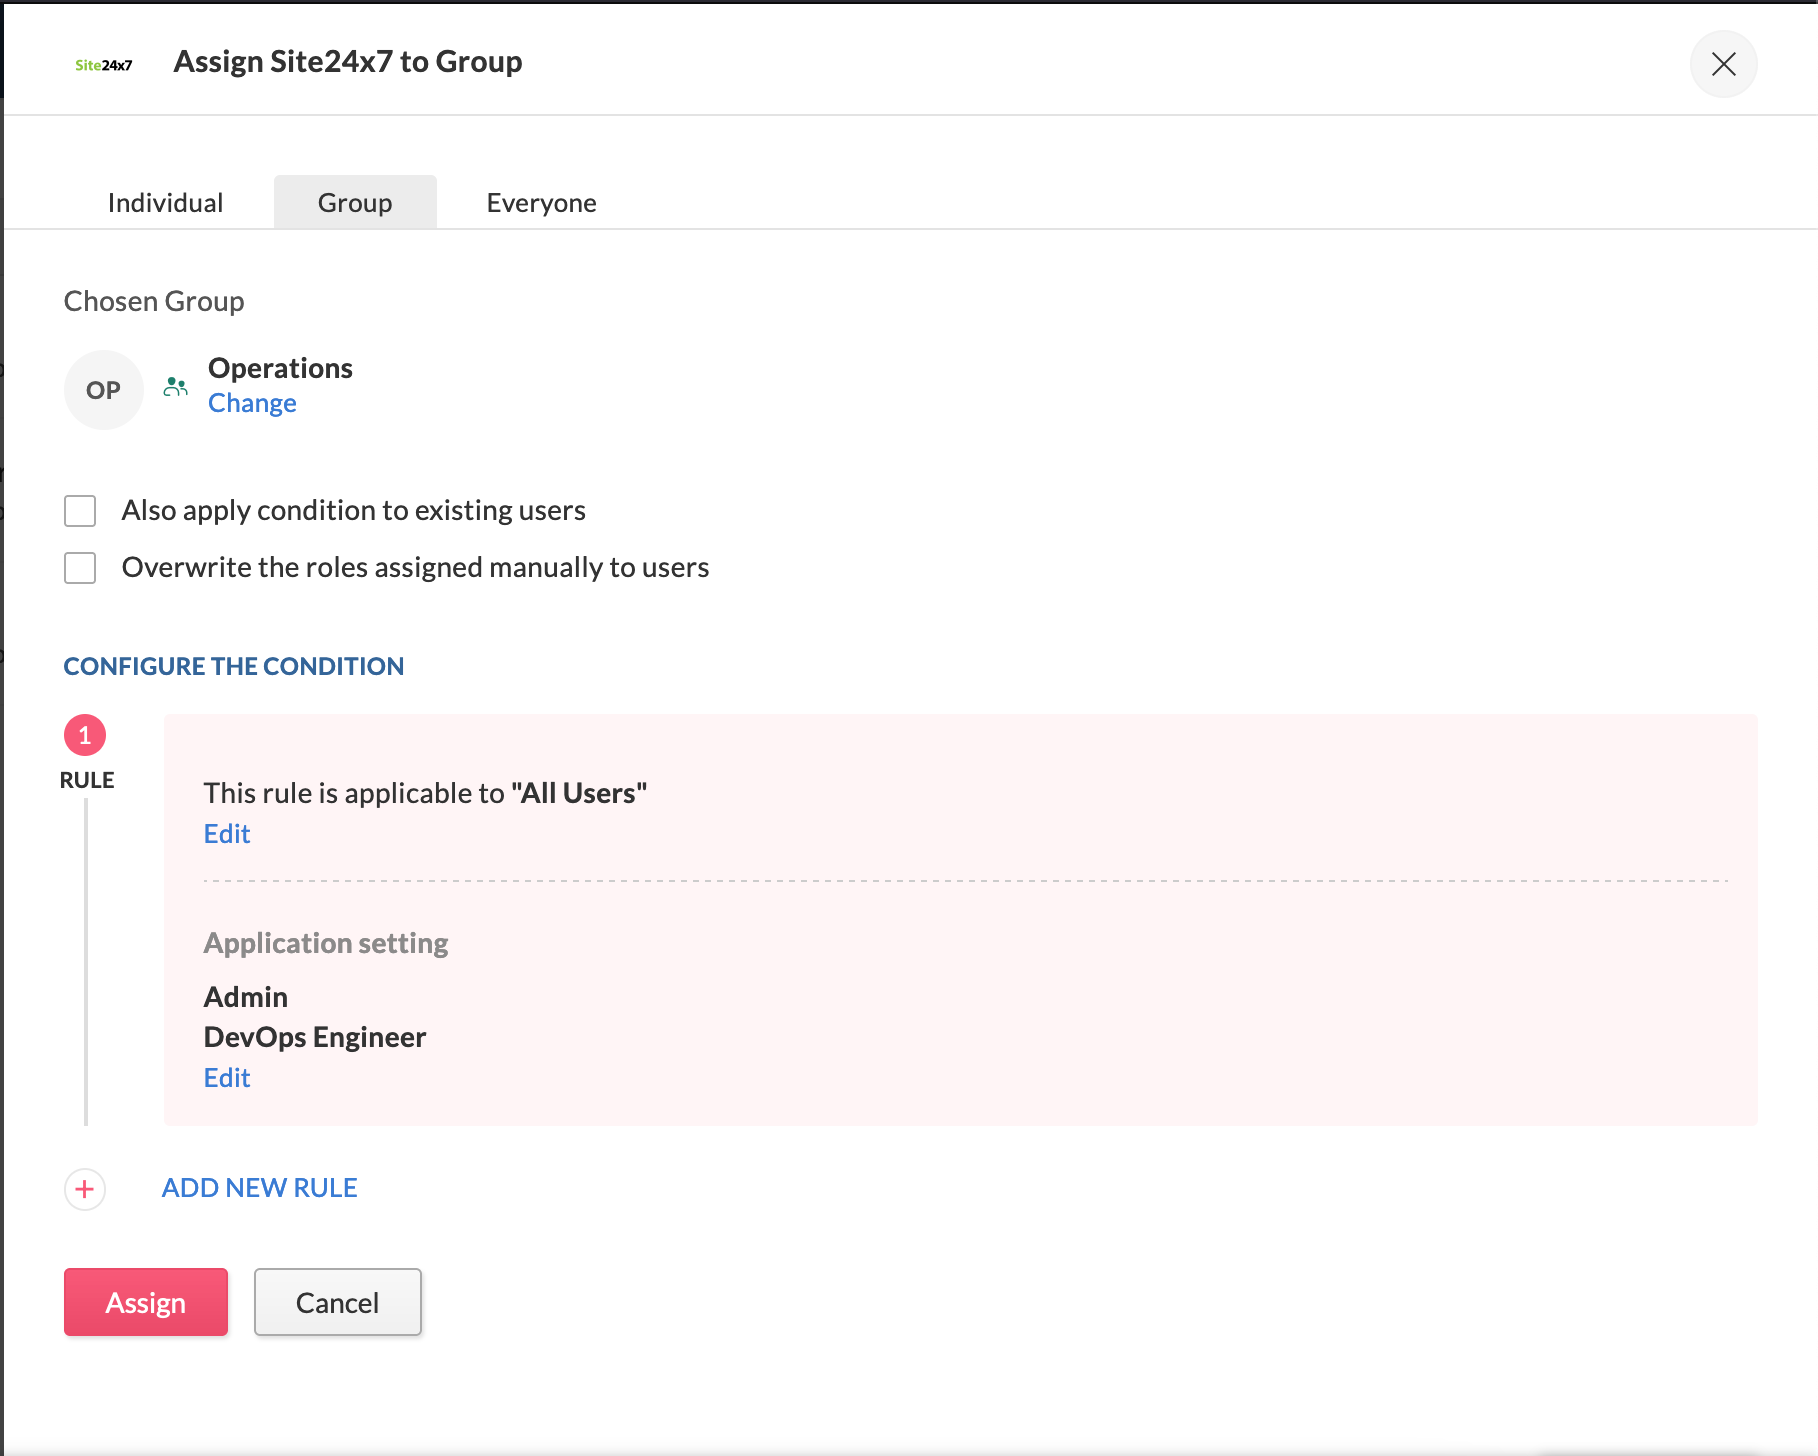This screenshot has height=1456, width=1818.
Task: Enable 'Also apply condition to existing users'
Action: coord(80,511)
